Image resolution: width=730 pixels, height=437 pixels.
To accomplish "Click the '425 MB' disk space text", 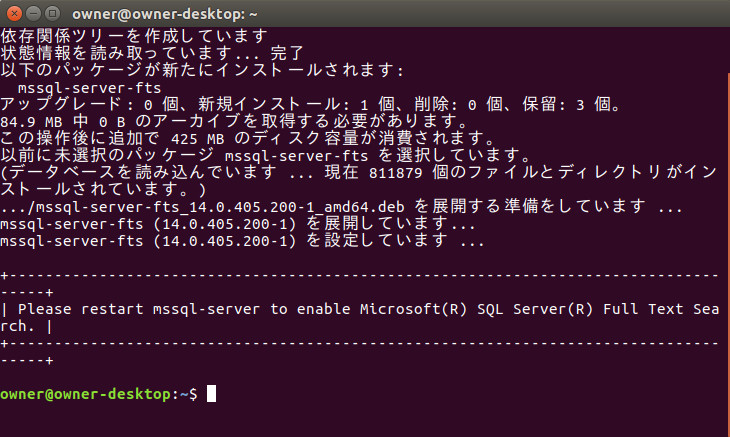I will click(x=198, y=139).
